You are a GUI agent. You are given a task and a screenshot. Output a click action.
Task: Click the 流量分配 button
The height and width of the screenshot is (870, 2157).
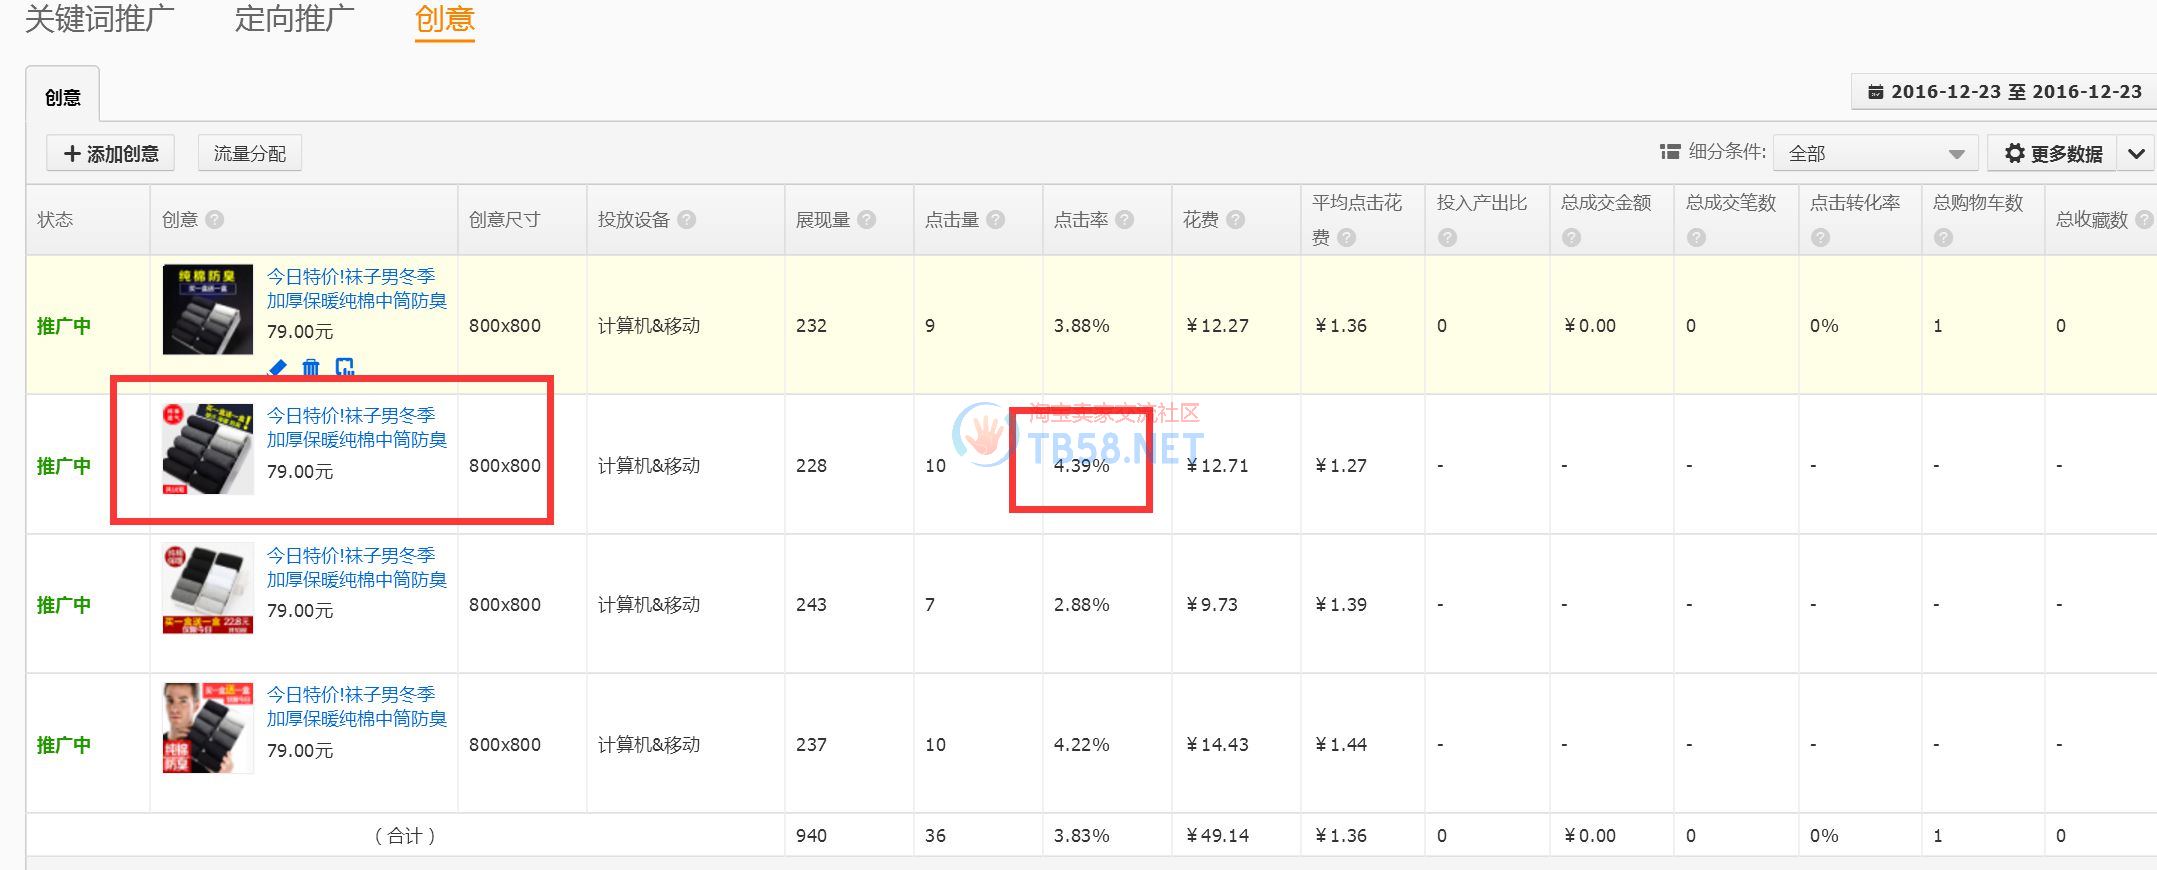tap(250, 154)
